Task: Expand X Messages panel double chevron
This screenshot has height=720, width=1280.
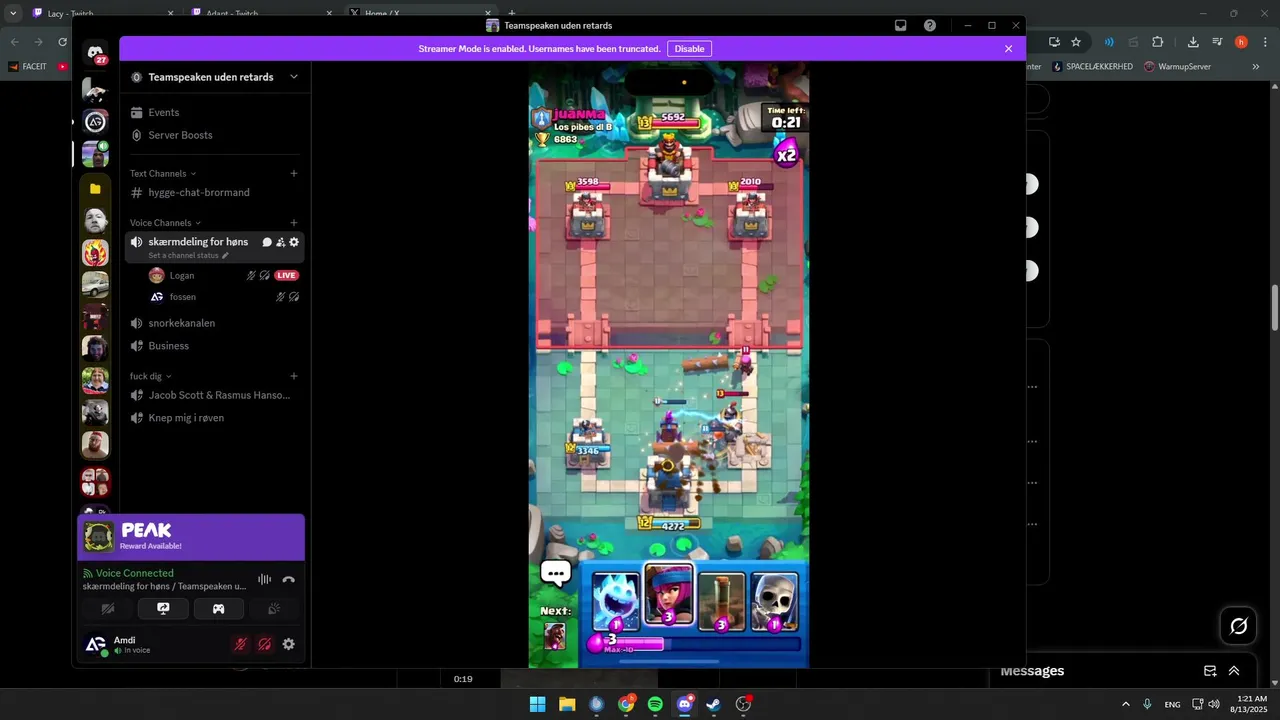Action: coord(1234,671)
